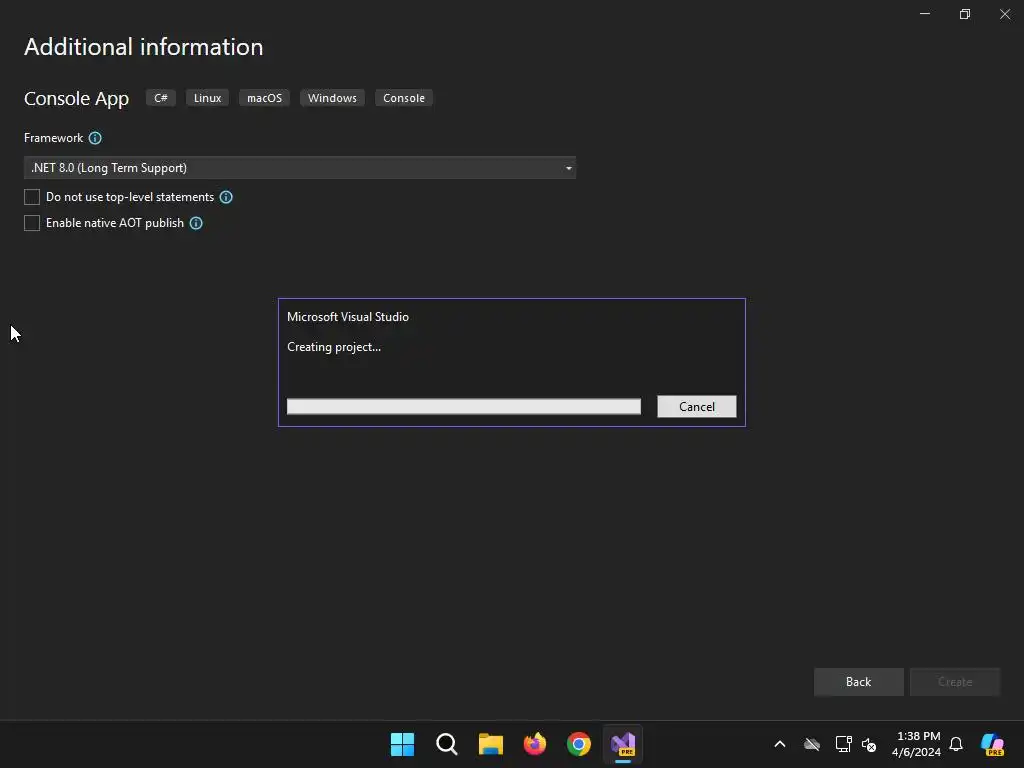Open Google Chrome from the taskbar

click(579, 744)
